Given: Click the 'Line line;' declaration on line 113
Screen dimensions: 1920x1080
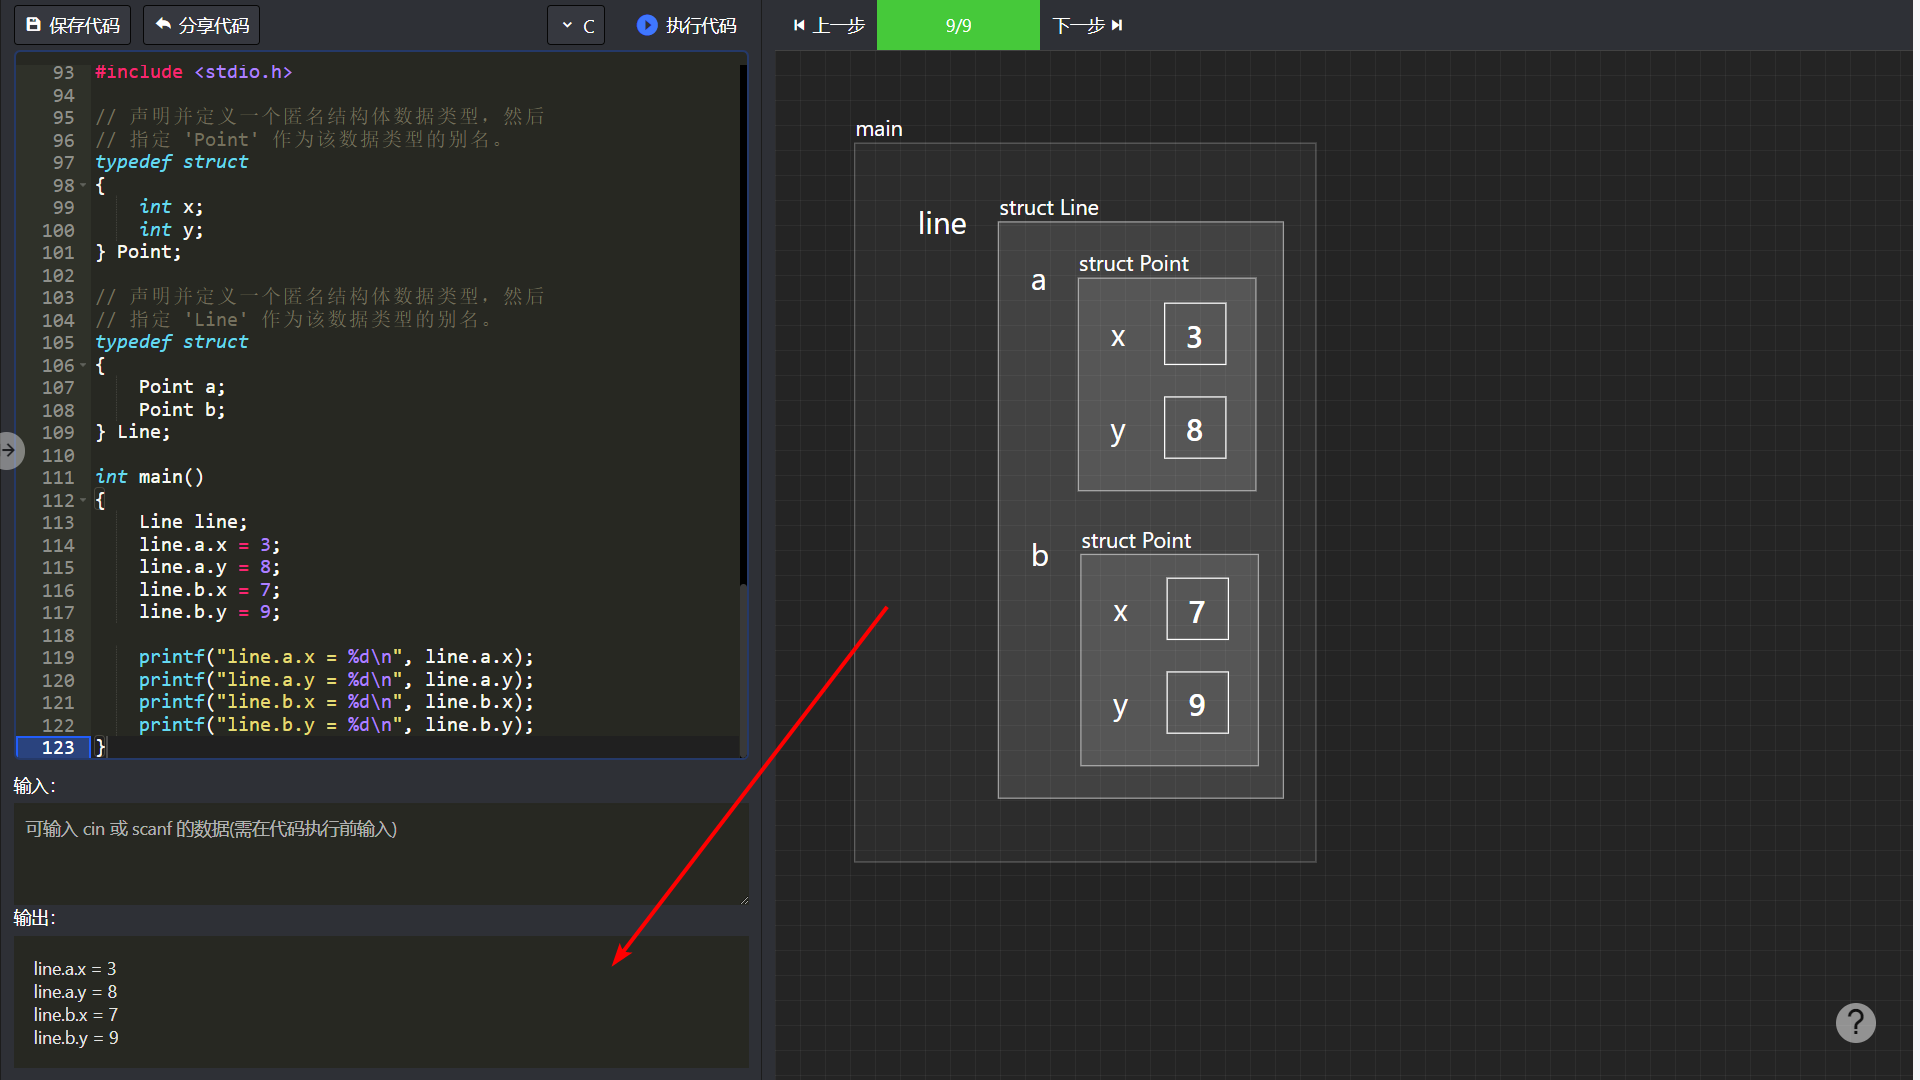Looking at the screenshot, I should pos(193,522).
